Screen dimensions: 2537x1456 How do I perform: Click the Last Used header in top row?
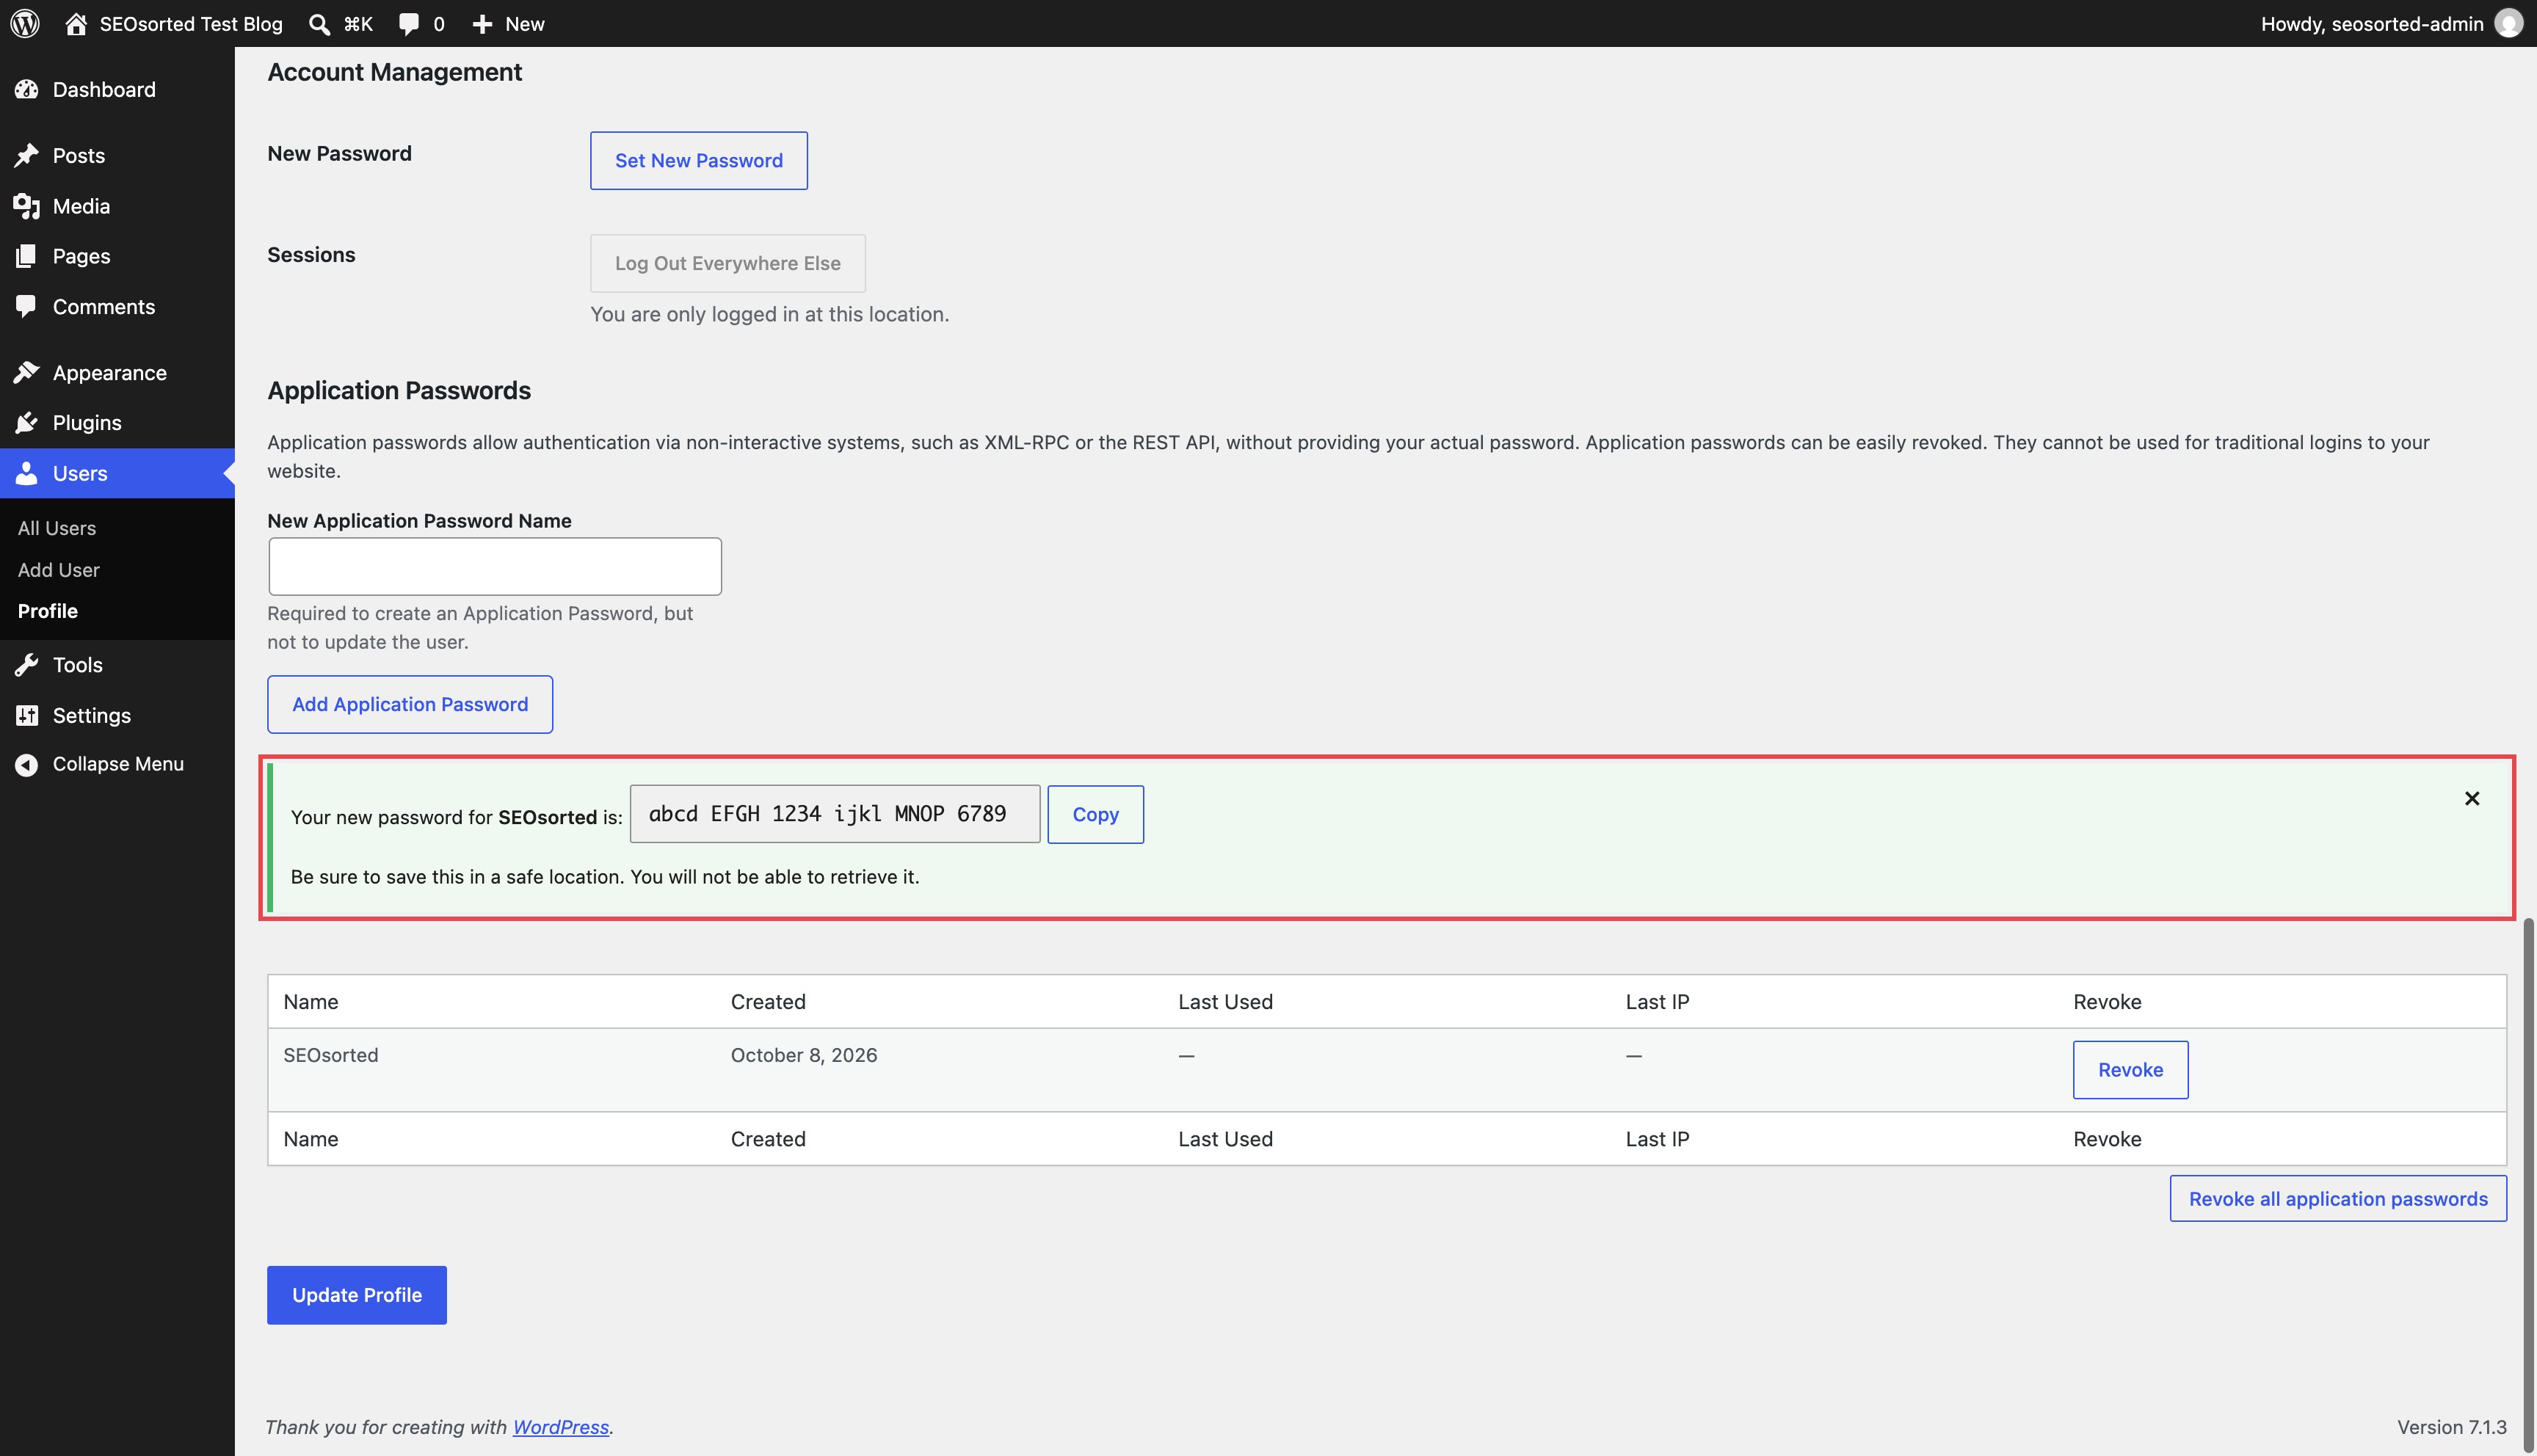tap(1225, 1002)
